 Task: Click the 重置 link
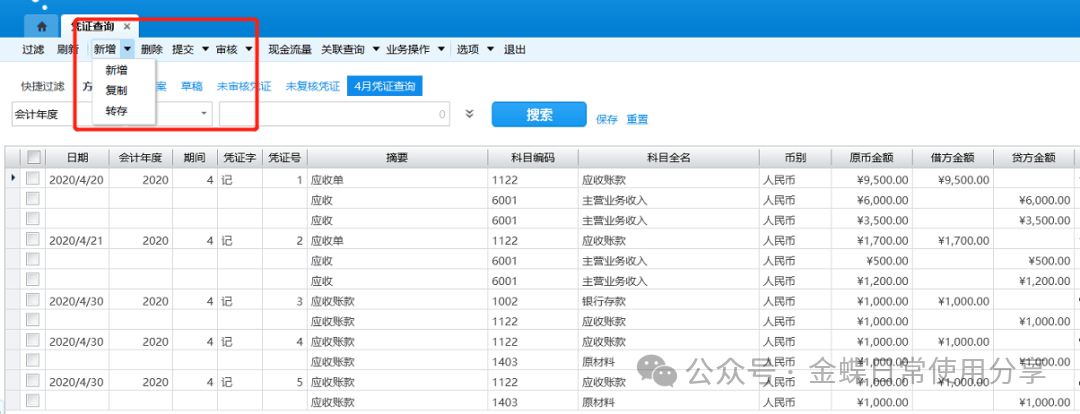tap(637, 120)
